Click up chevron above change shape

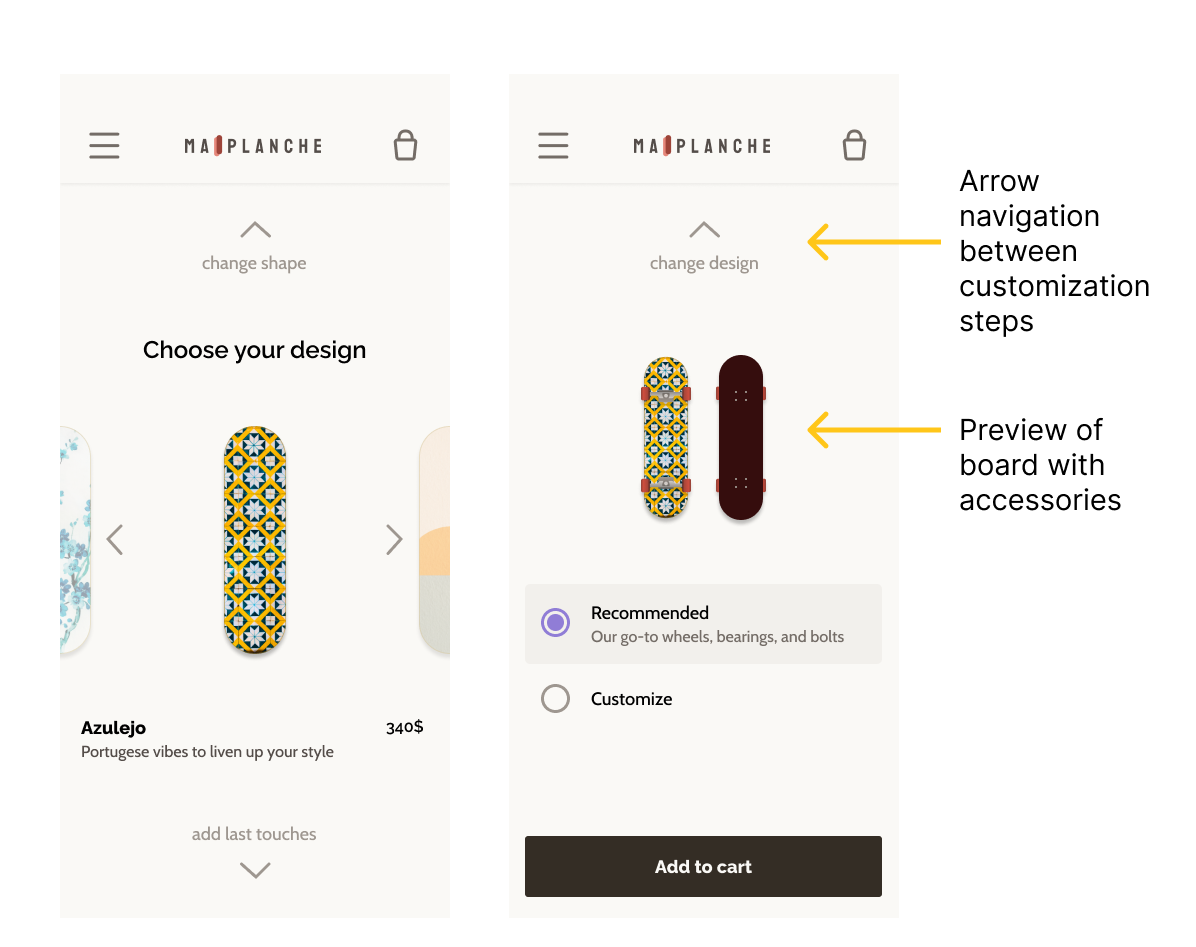click(255, 230)
